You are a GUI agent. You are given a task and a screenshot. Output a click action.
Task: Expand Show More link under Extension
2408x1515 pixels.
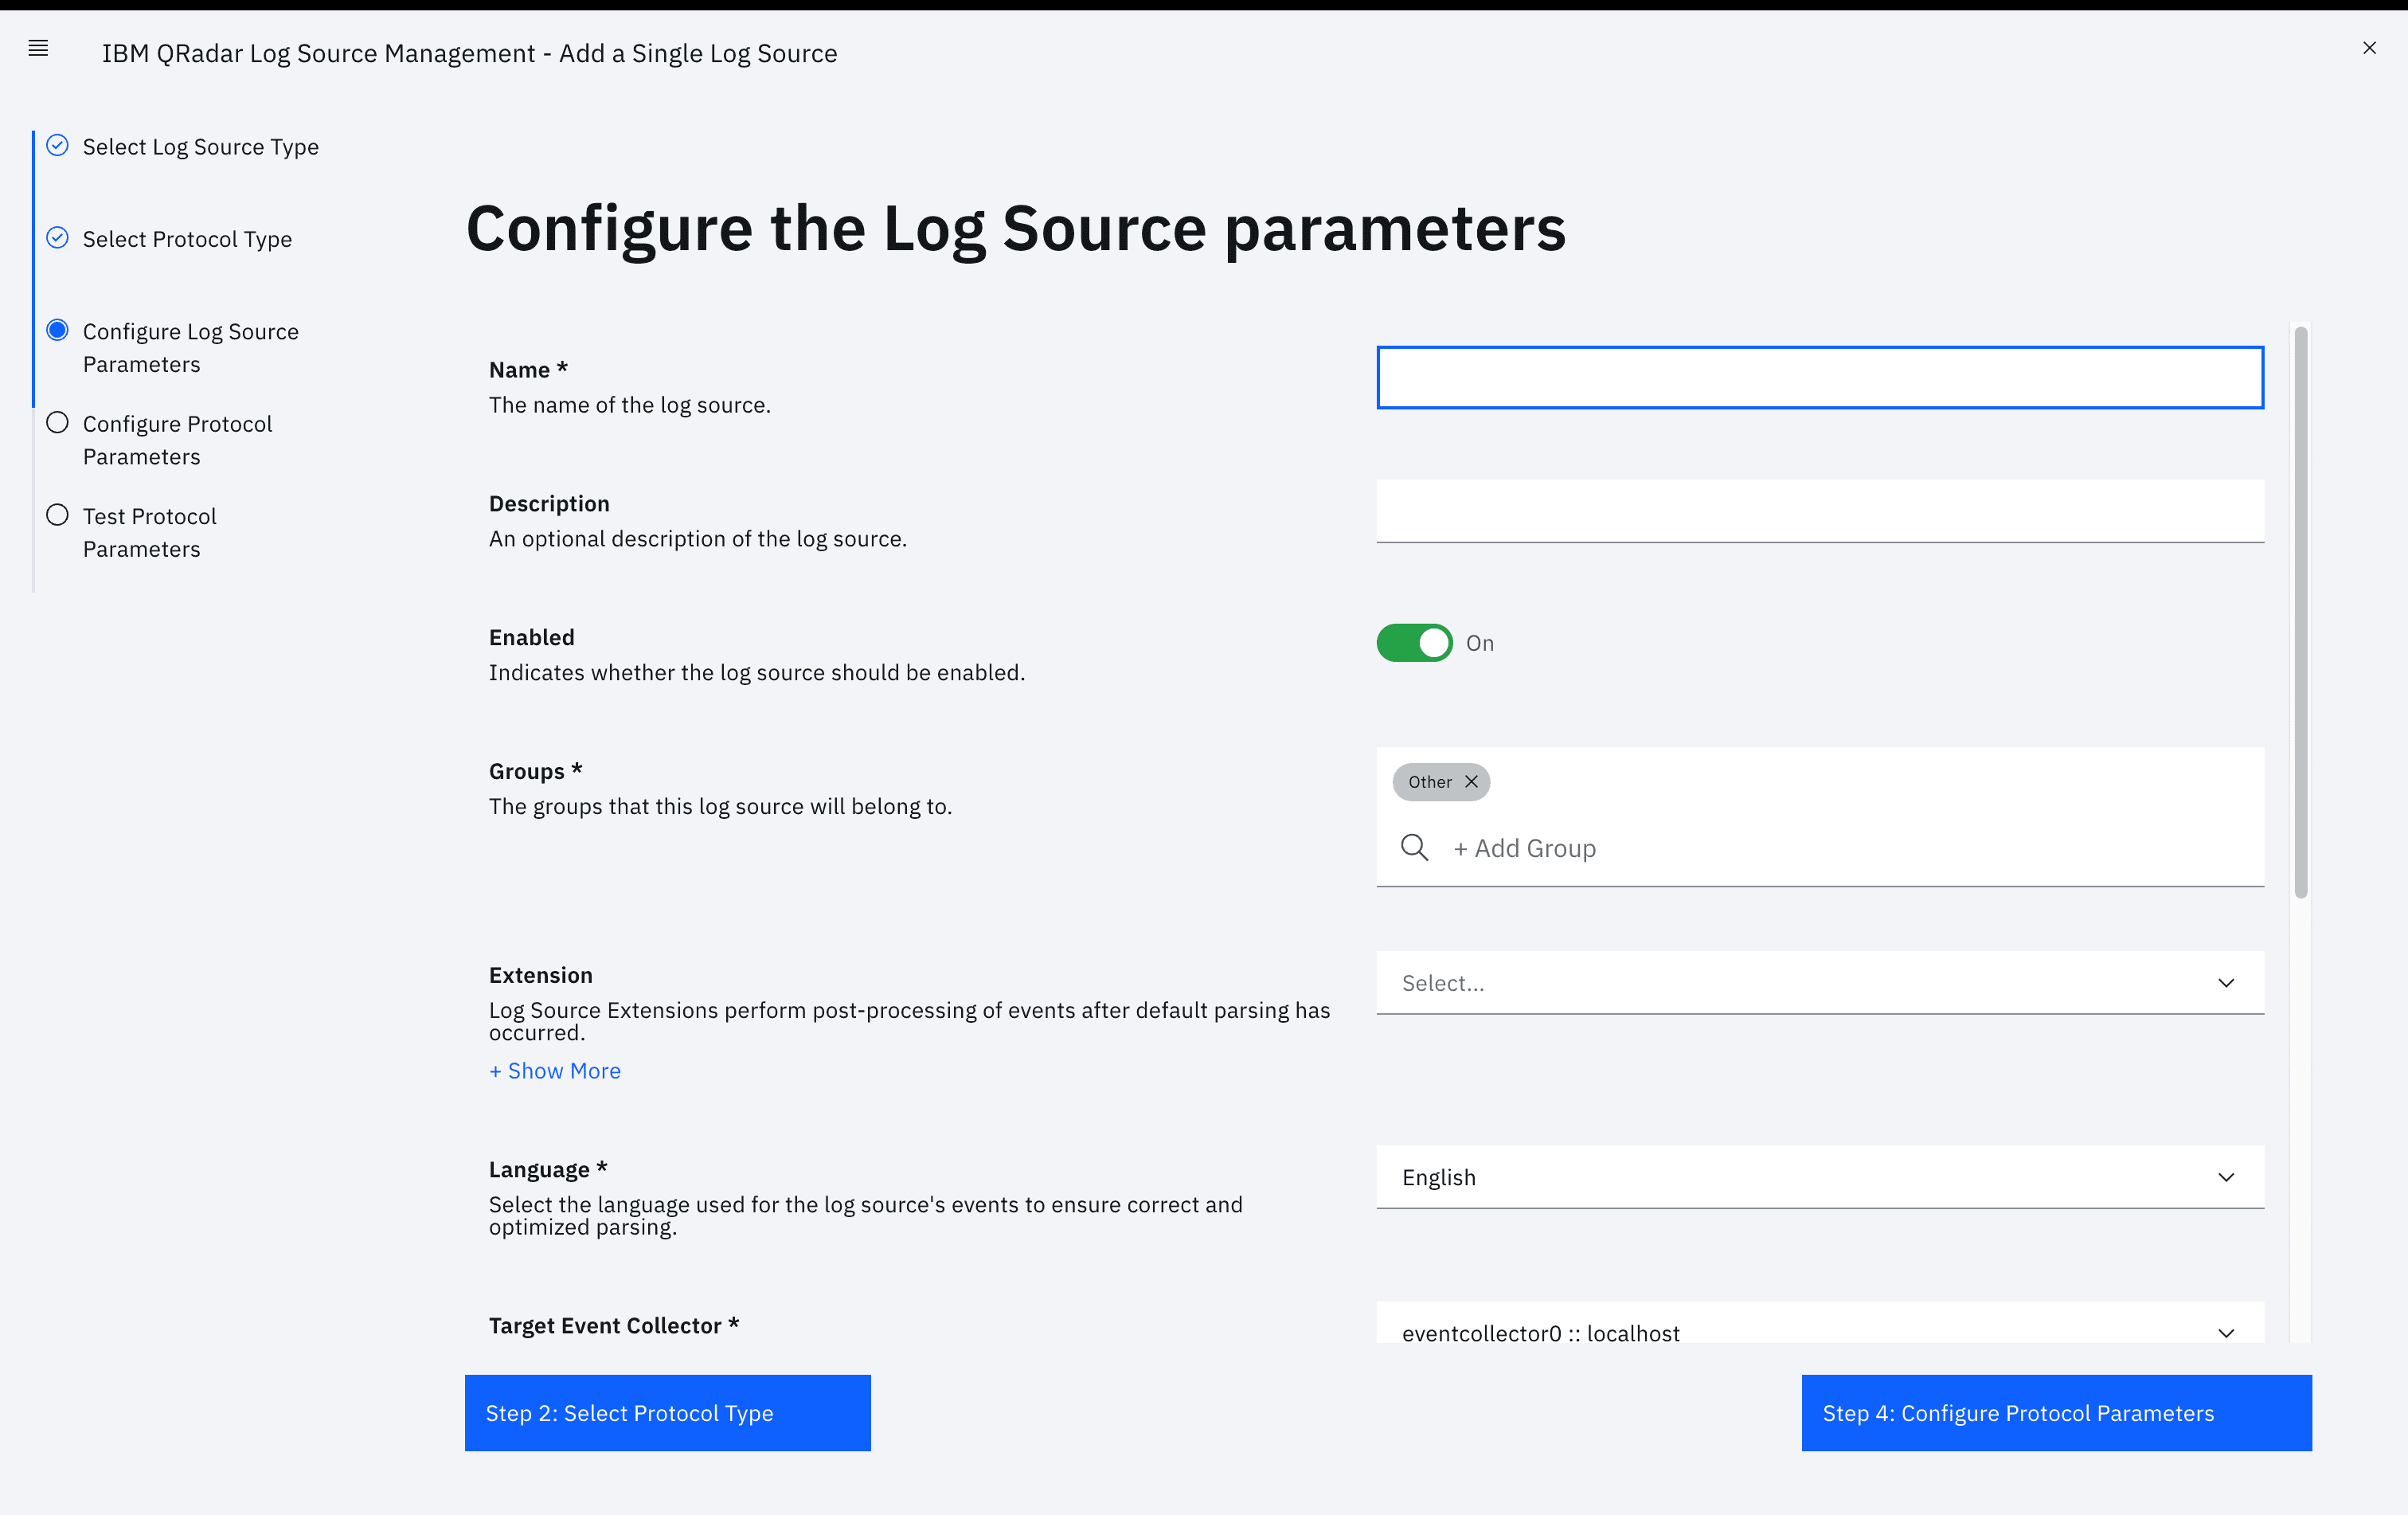[555, 1071]
